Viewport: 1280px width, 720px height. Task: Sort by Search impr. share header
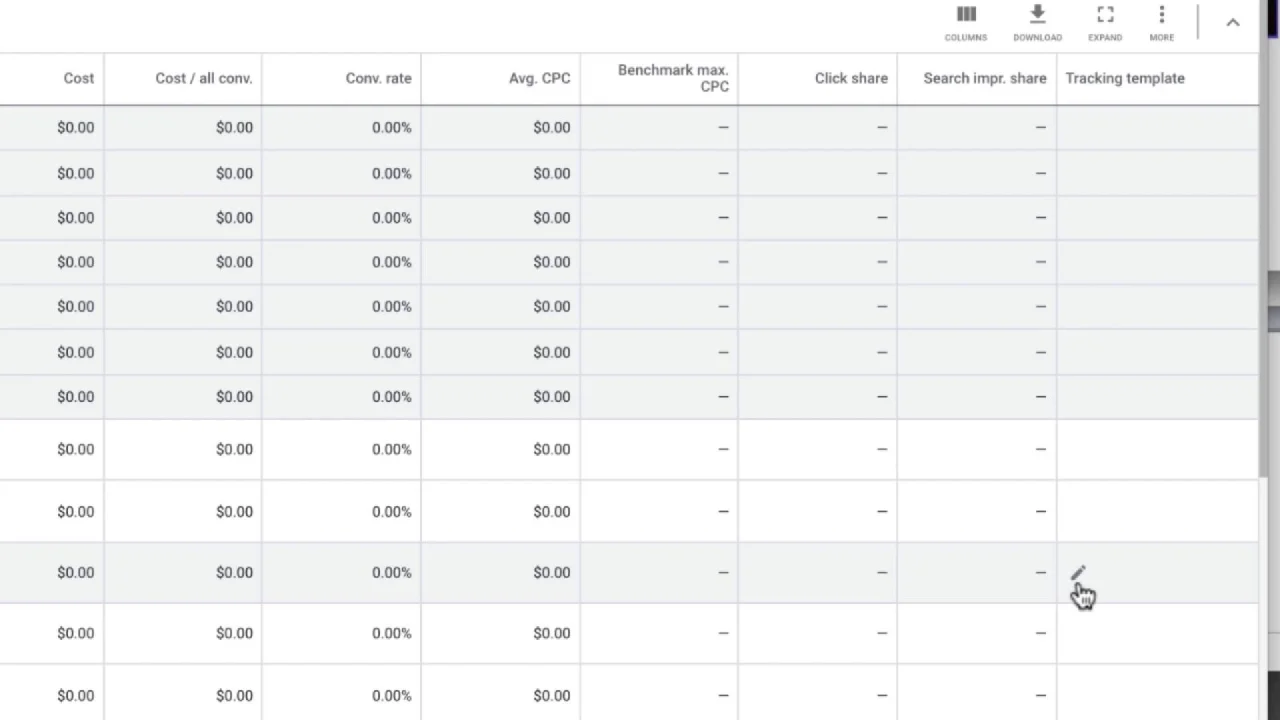point(984,78)
